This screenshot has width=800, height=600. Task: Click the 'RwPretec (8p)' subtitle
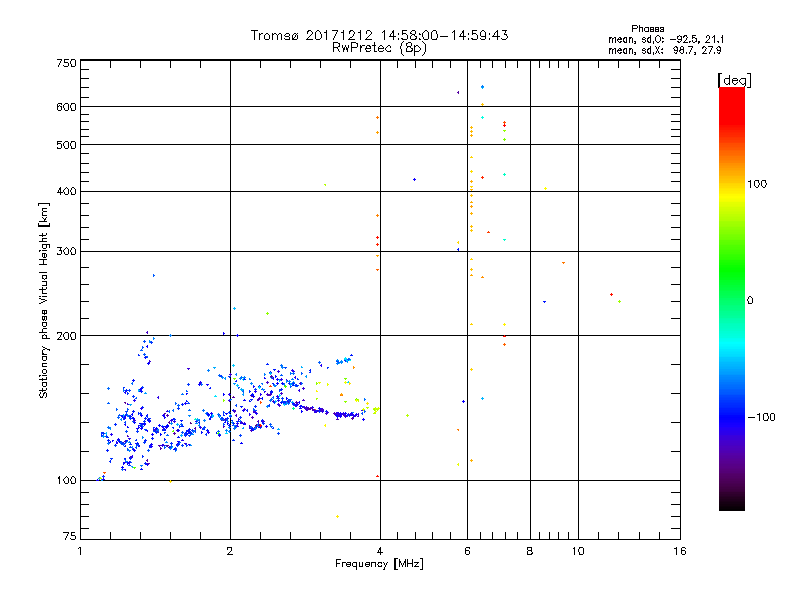point(379,48)
